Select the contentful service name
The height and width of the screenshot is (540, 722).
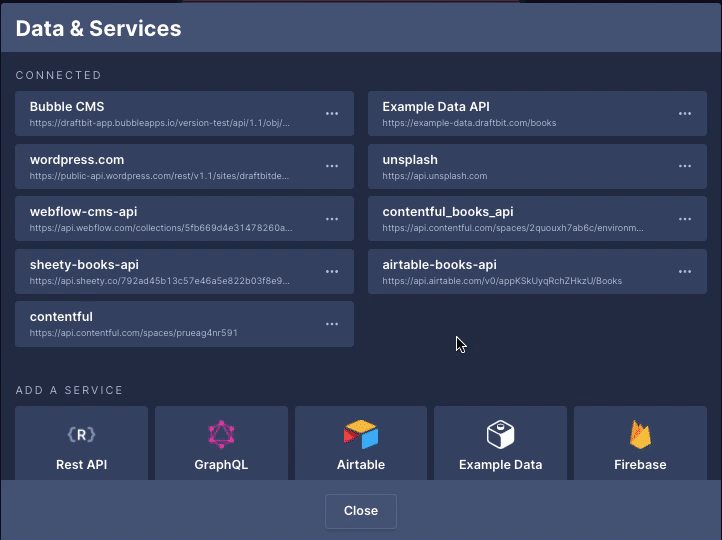point(61,317)
